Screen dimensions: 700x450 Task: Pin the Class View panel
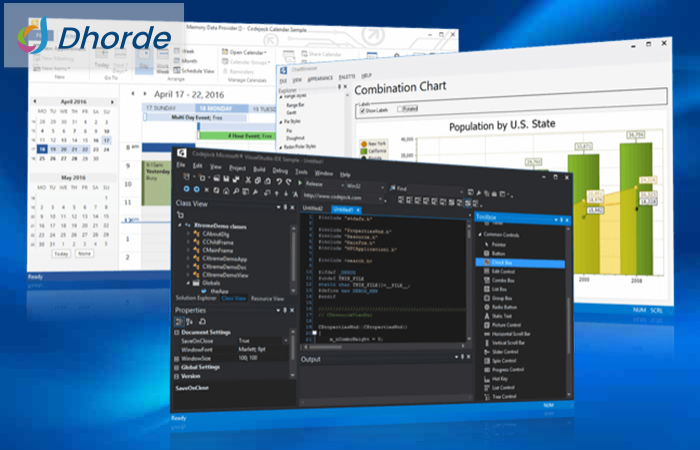[285, 207]
